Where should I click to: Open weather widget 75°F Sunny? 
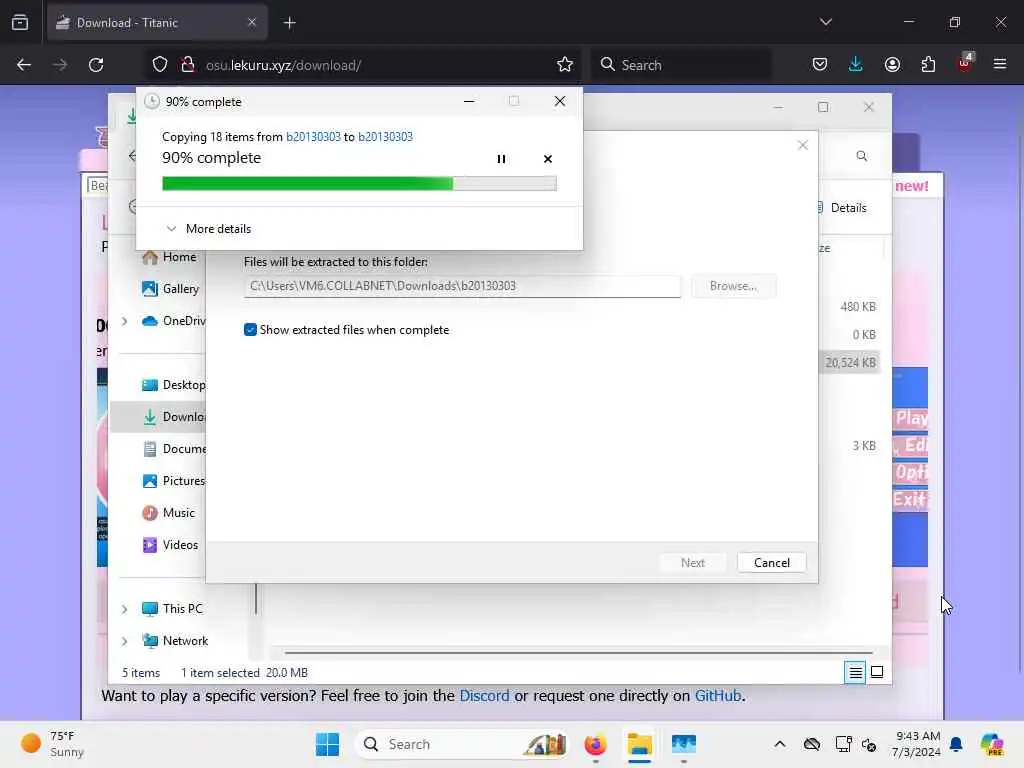[52, 744]
